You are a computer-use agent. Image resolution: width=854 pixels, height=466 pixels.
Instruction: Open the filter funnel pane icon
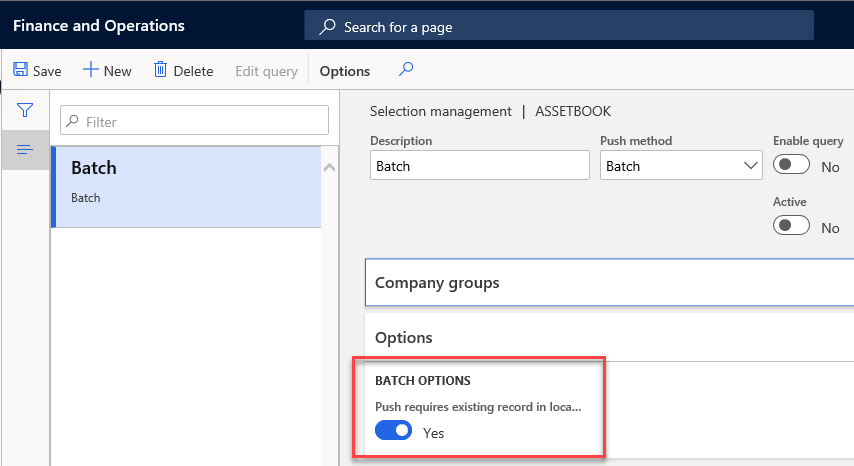(25, 110)
